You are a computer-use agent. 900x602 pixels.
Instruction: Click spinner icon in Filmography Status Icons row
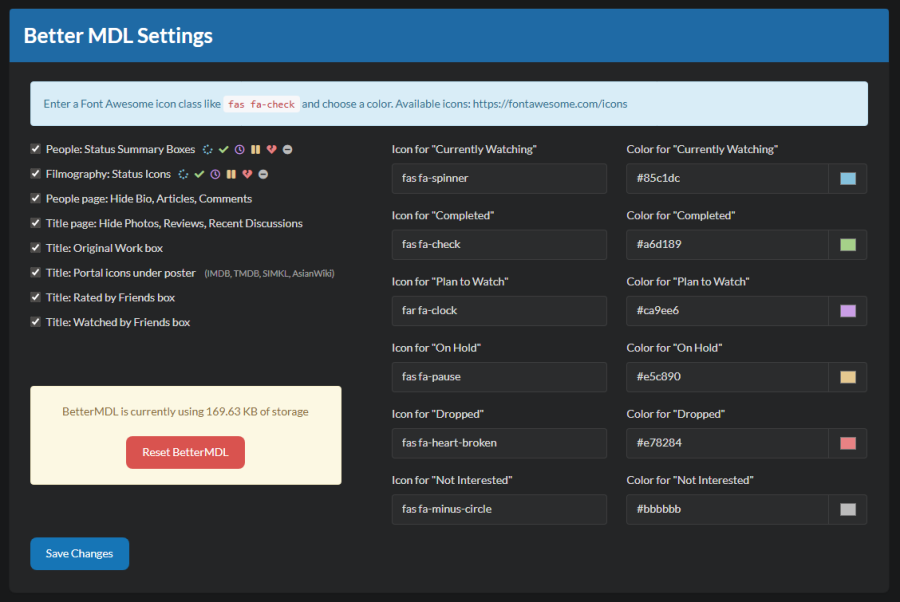[x=183, y=174]
